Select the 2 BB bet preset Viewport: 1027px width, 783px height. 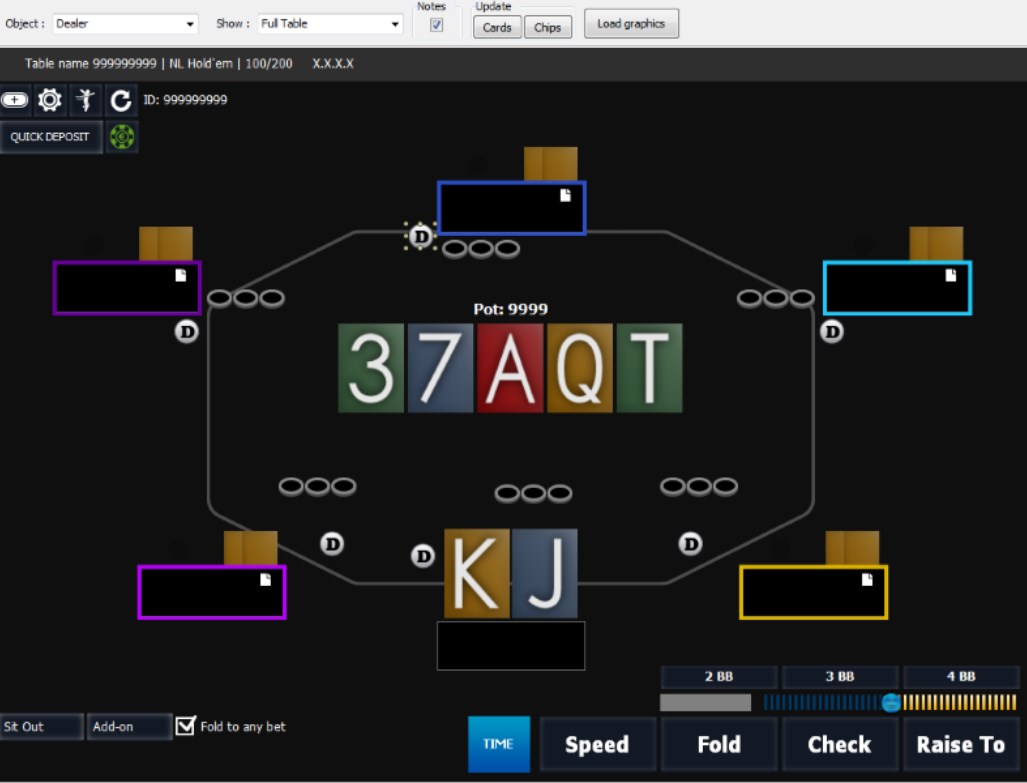718,677
